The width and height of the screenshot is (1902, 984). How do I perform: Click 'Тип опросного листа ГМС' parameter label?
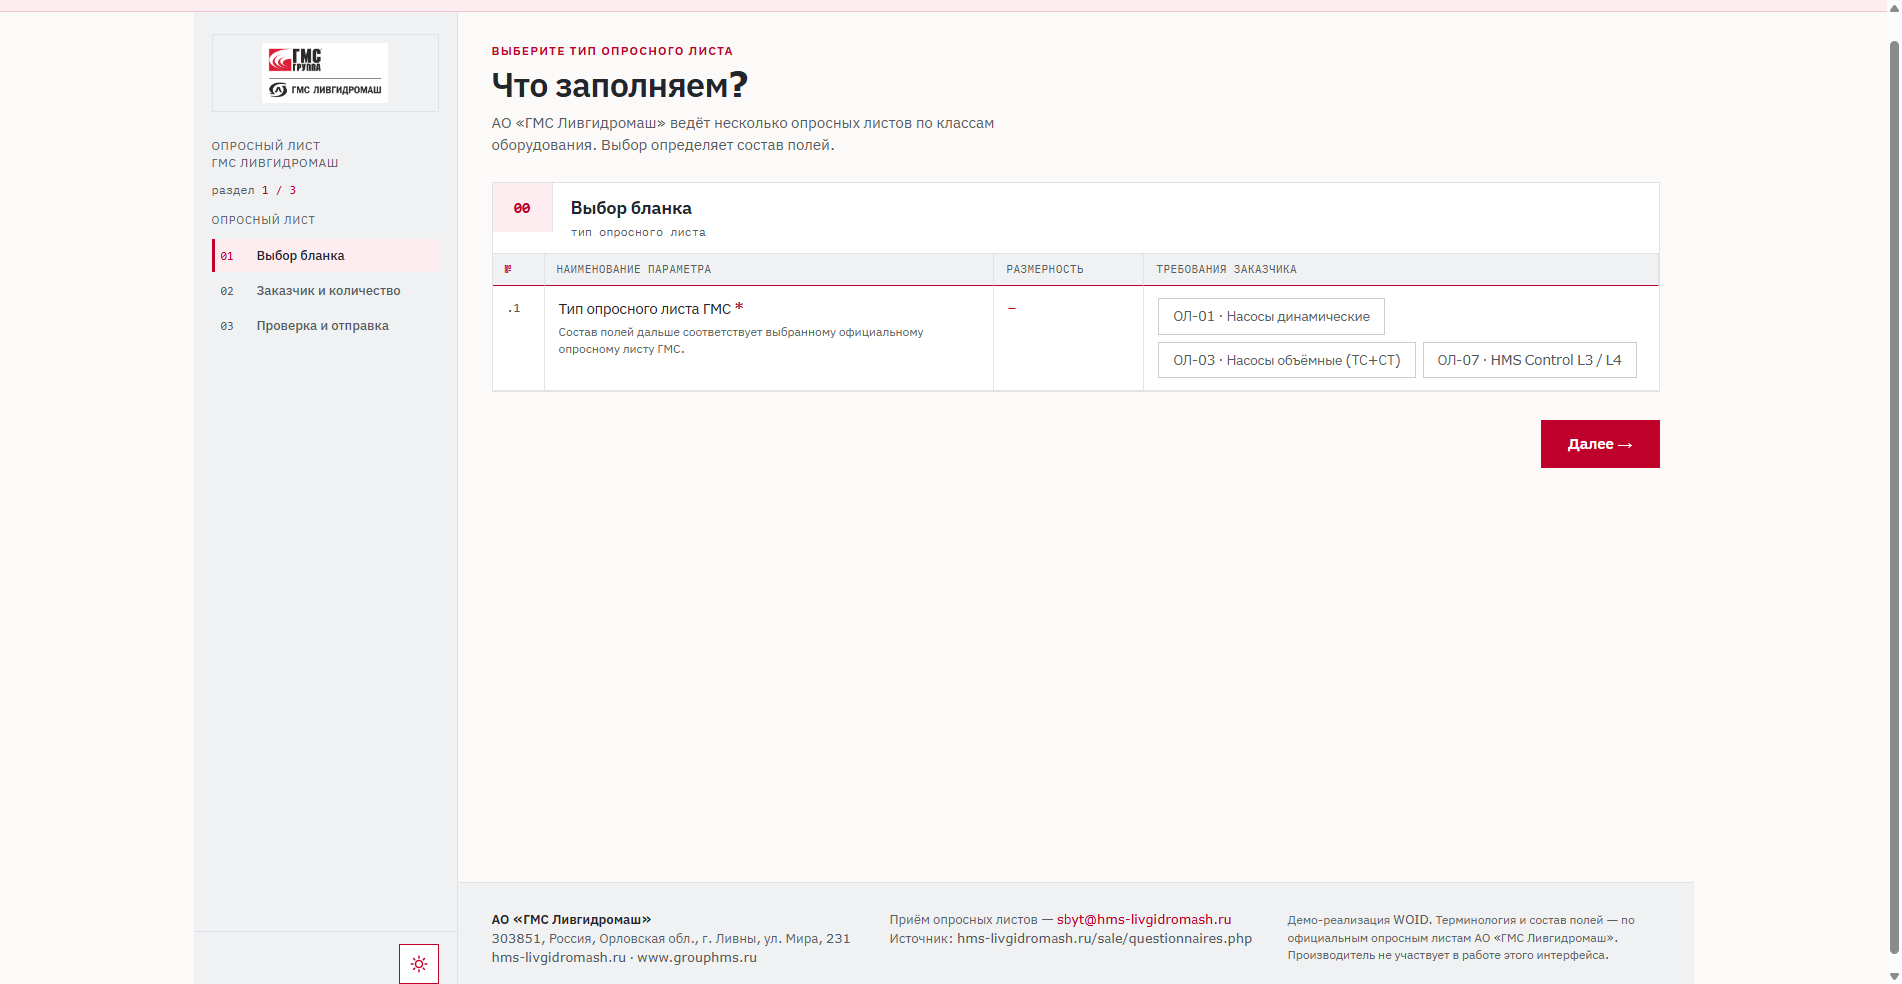coord(645,310)
